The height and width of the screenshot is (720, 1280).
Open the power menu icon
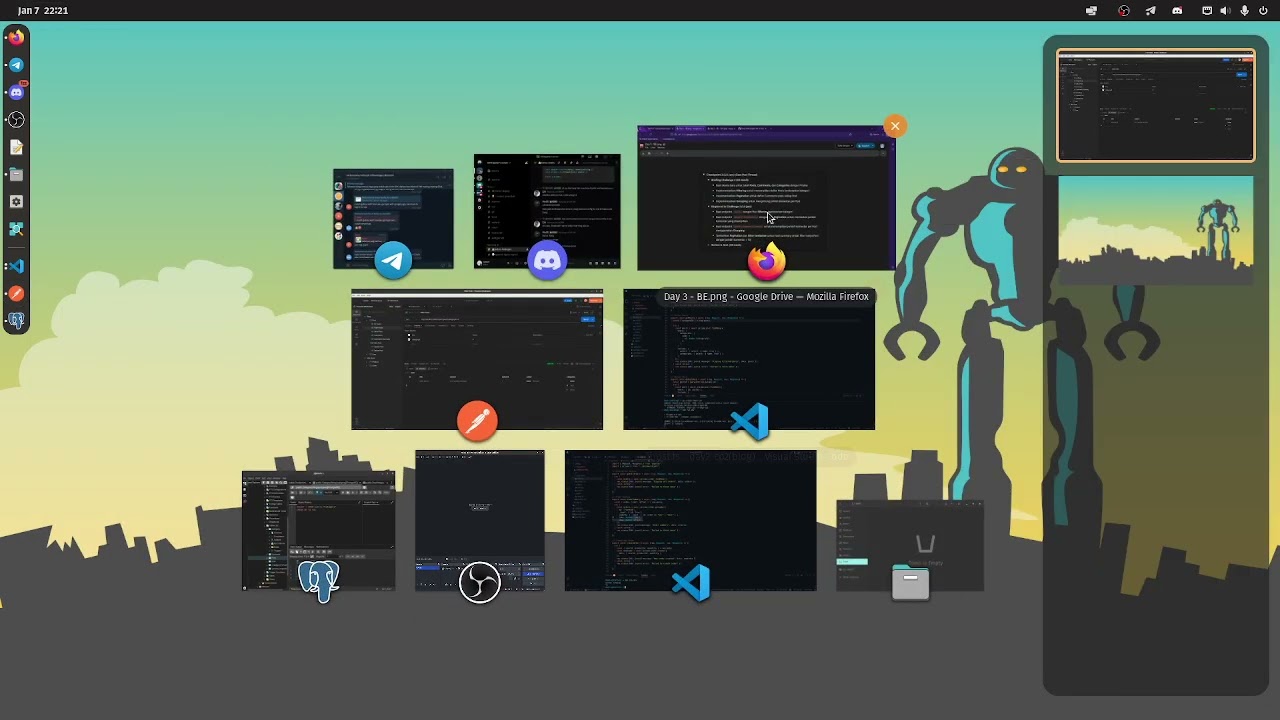(x=1263, y=10)
